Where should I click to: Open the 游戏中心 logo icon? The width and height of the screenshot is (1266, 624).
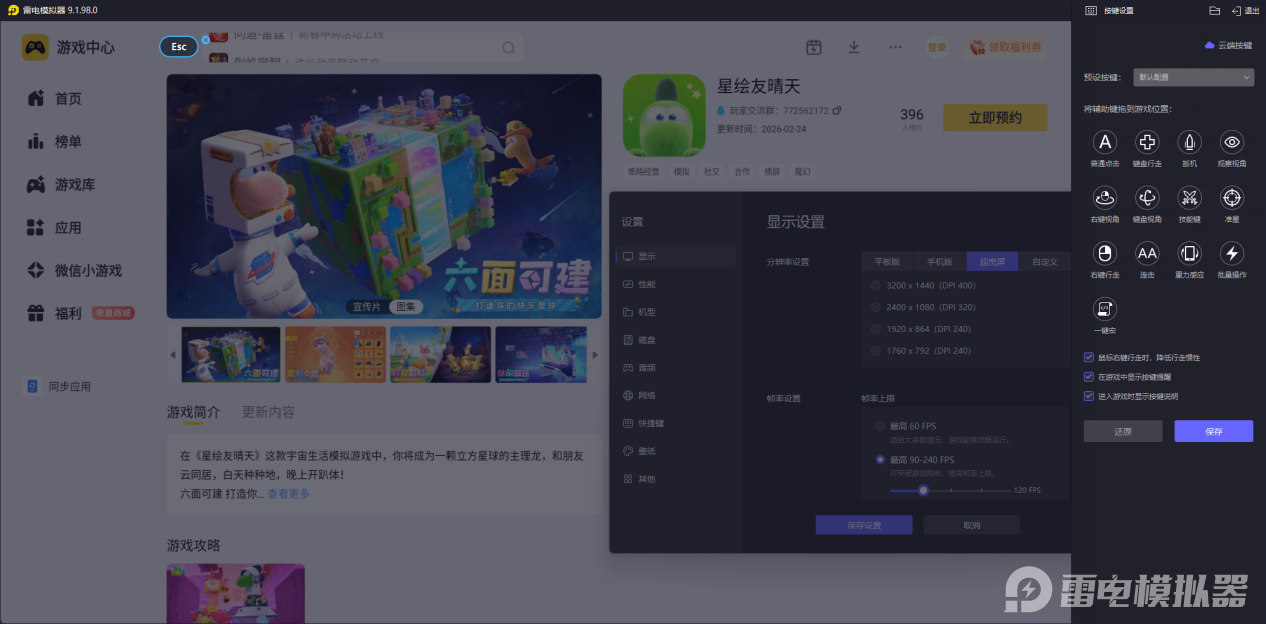tap(36, 47)
